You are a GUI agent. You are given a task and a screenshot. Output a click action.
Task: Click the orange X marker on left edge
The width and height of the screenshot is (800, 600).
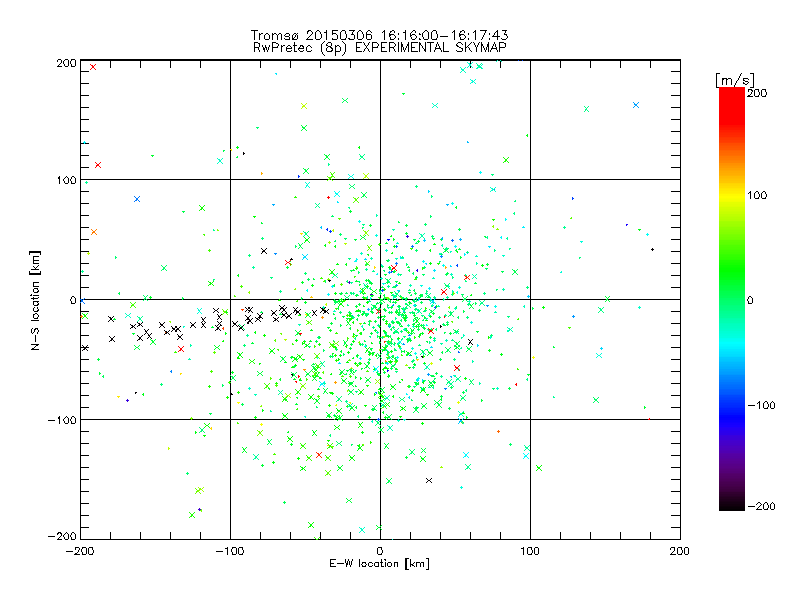(94, 232)
